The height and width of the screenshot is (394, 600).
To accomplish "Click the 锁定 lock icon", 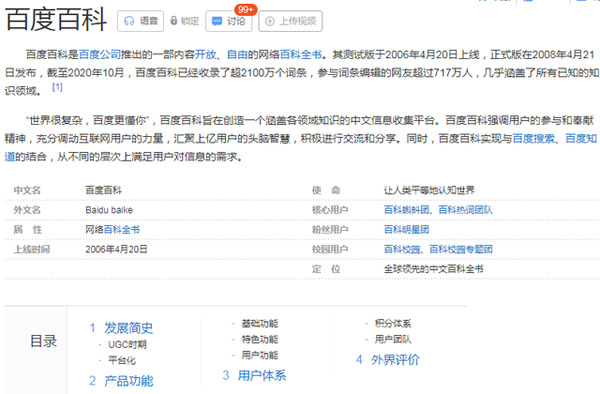I will pos(174,21).
